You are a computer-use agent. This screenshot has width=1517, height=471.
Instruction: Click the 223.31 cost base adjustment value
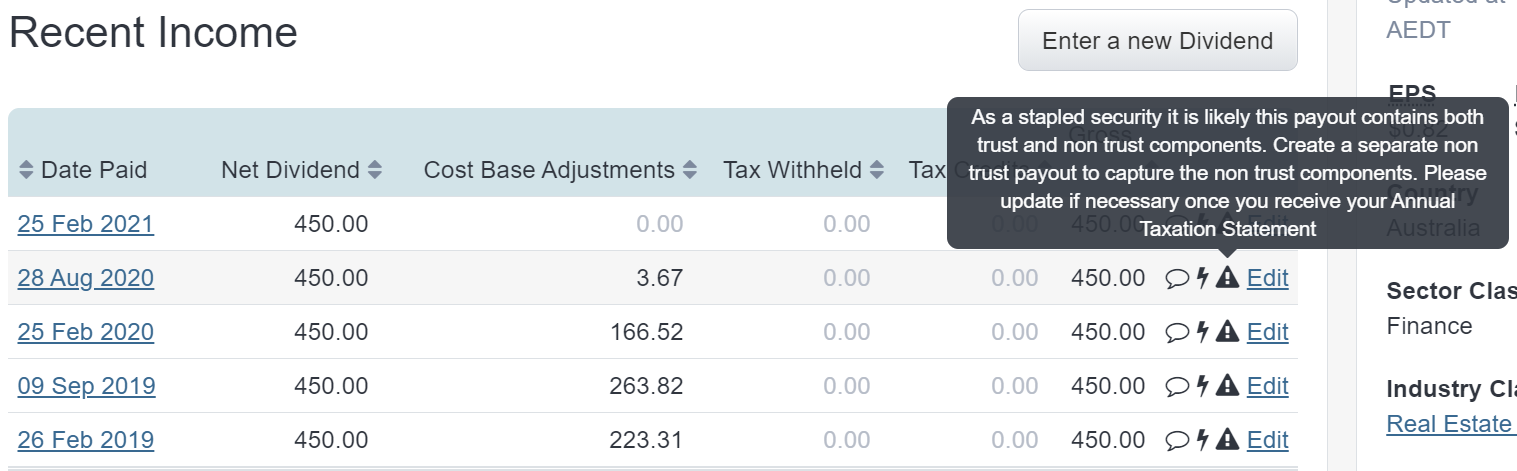pos(647,440)
